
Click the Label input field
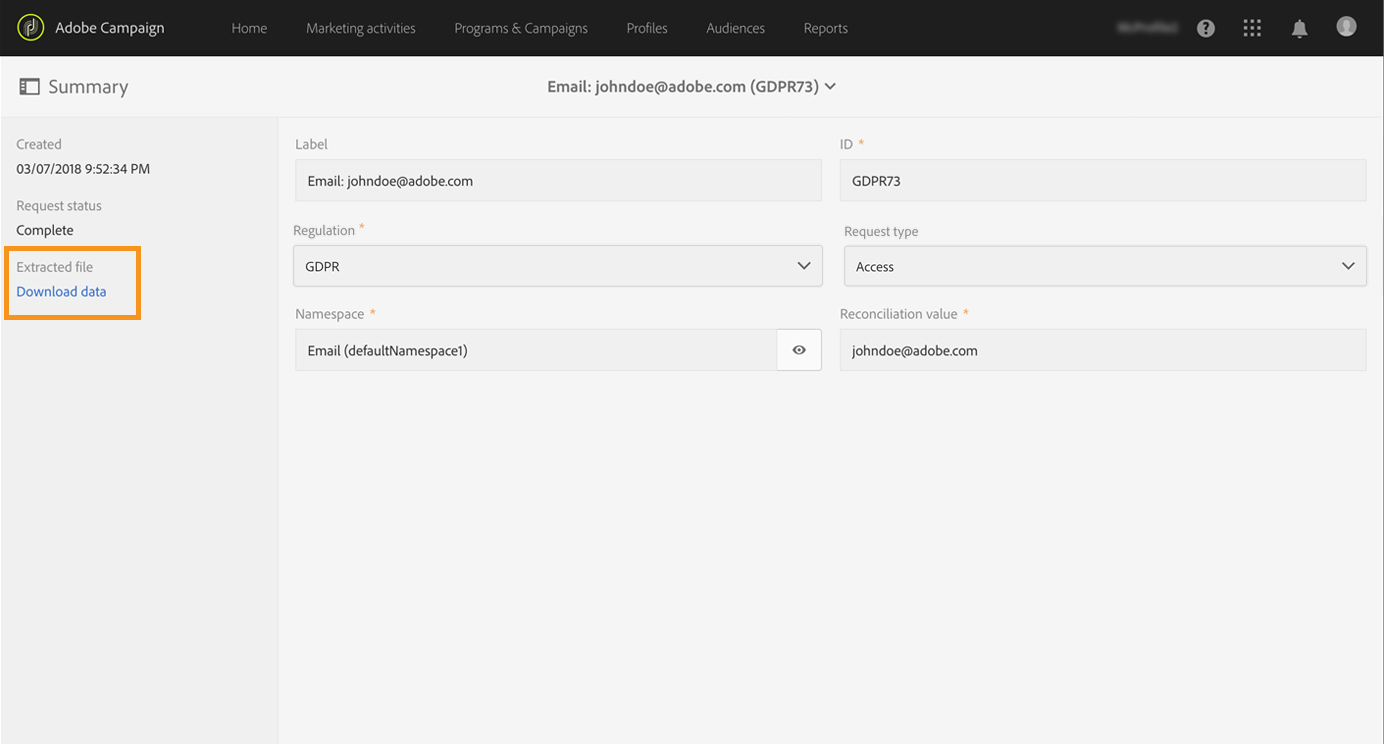(557, 181)
